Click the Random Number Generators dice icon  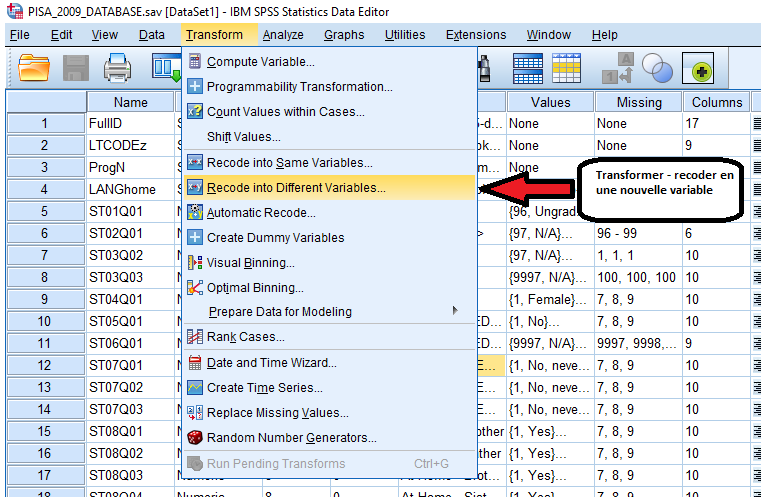(x=195, y=437)
